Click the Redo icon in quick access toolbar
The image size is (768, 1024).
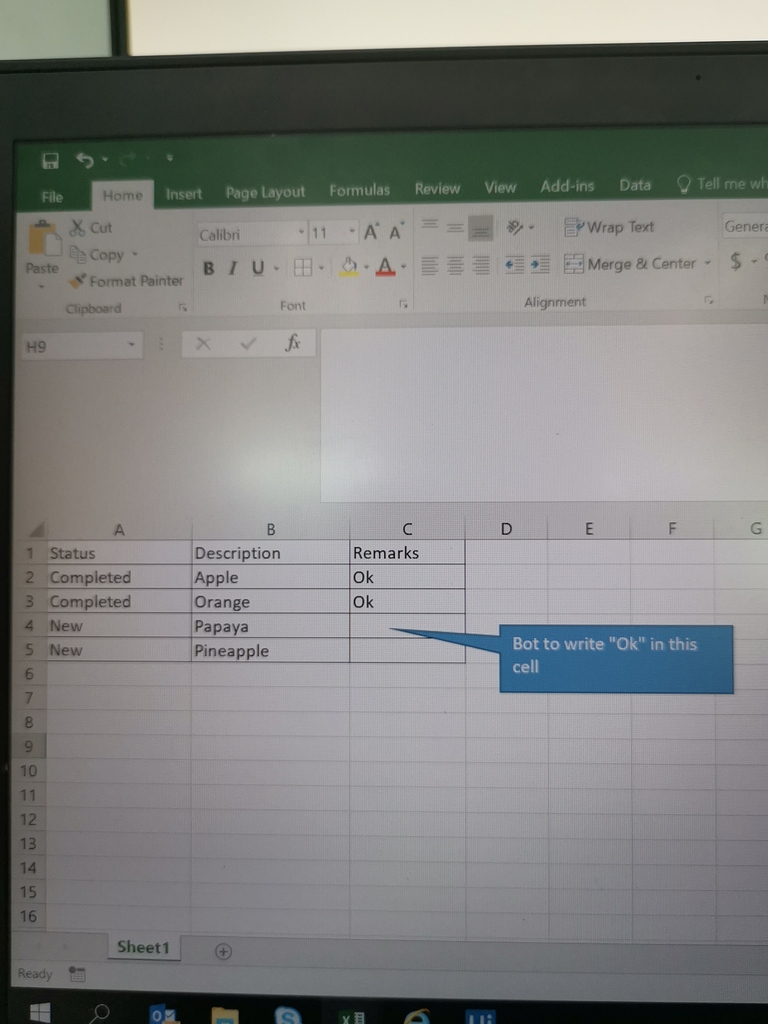coord(129,158)
